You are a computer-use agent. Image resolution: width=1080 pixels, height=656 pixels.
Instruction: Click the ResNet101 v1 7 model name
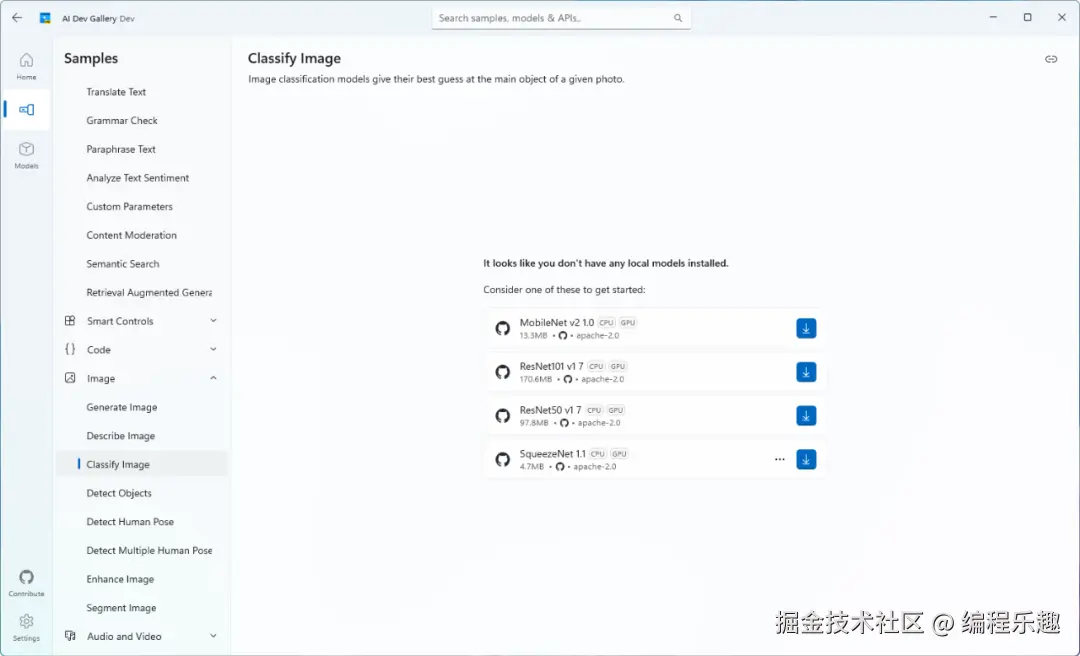point(551,366)
